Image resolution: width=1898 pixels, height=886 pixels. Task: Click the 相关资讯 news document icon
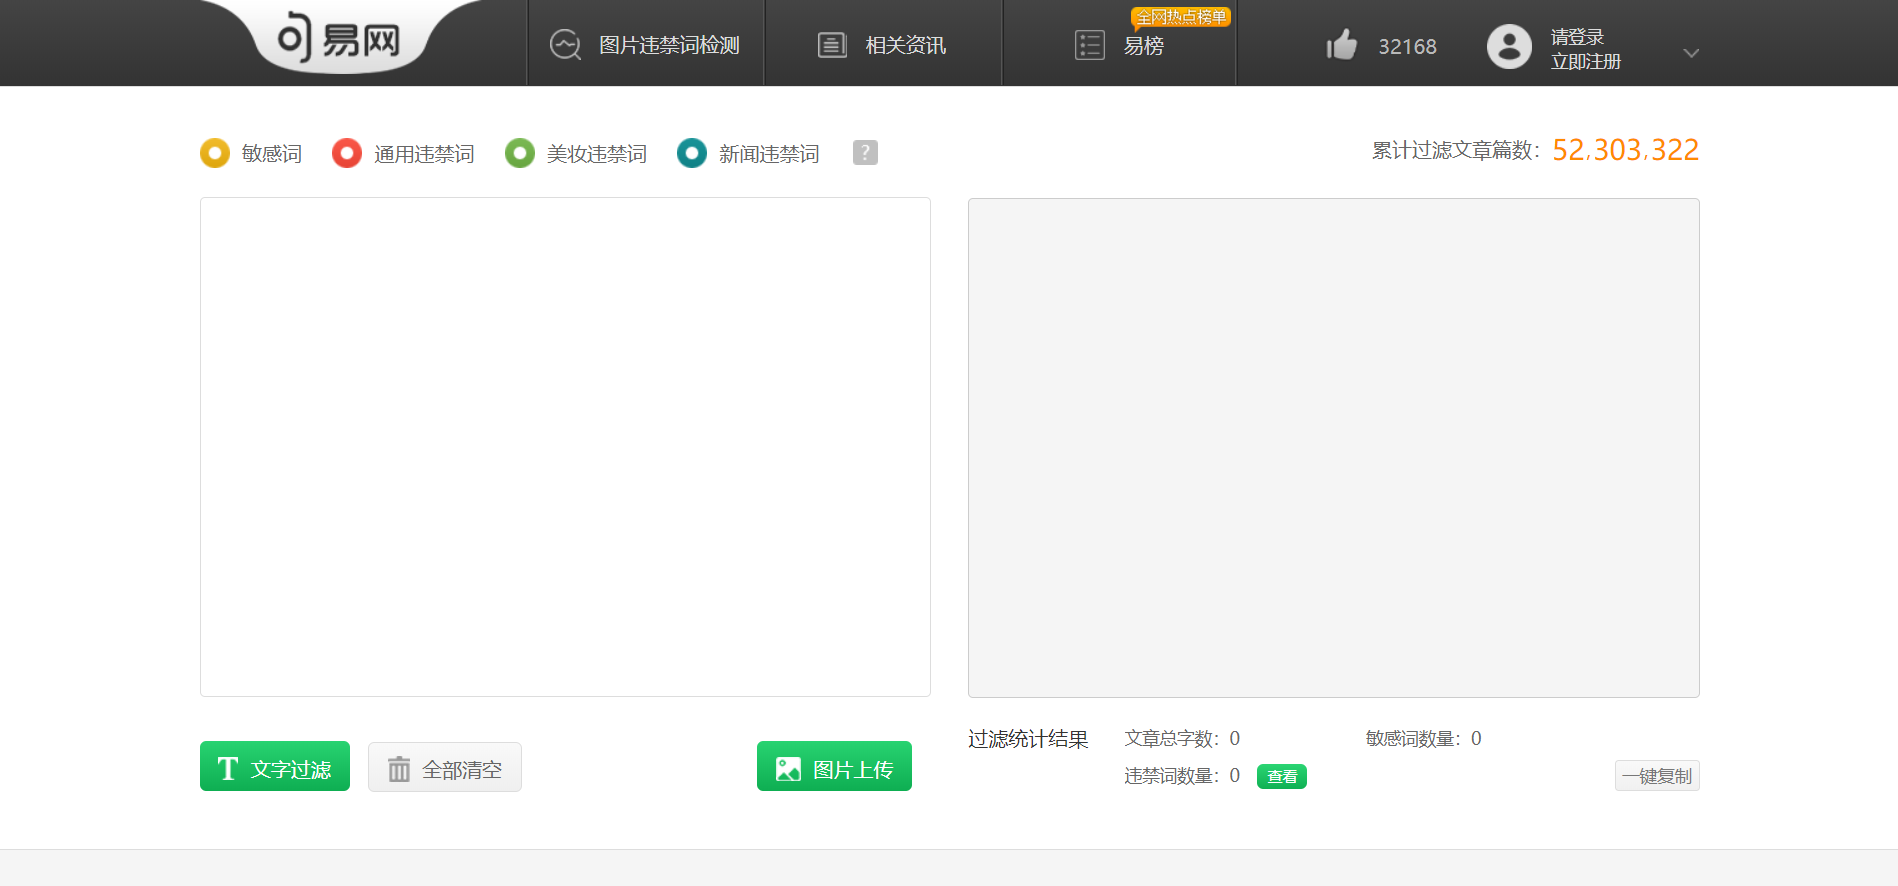tap(832, 45)
